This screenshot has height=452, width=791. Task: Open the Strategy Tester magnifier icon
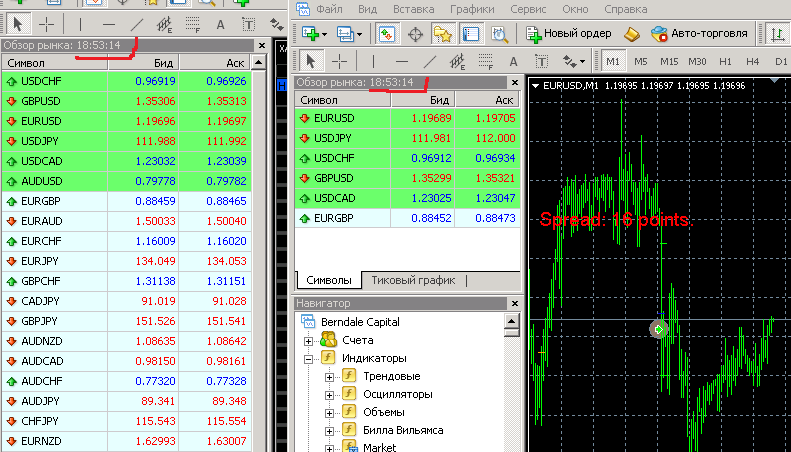[x=499, y=34]
